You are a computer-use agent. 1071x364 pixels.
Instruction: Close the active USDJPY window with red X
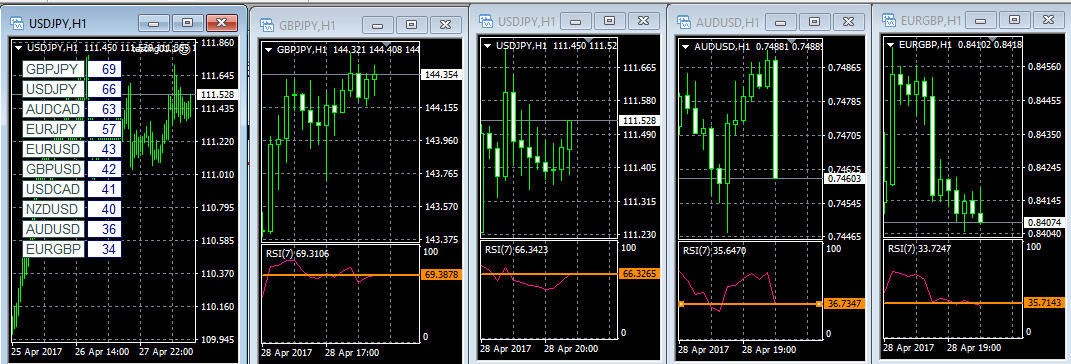tap(221, 23)
